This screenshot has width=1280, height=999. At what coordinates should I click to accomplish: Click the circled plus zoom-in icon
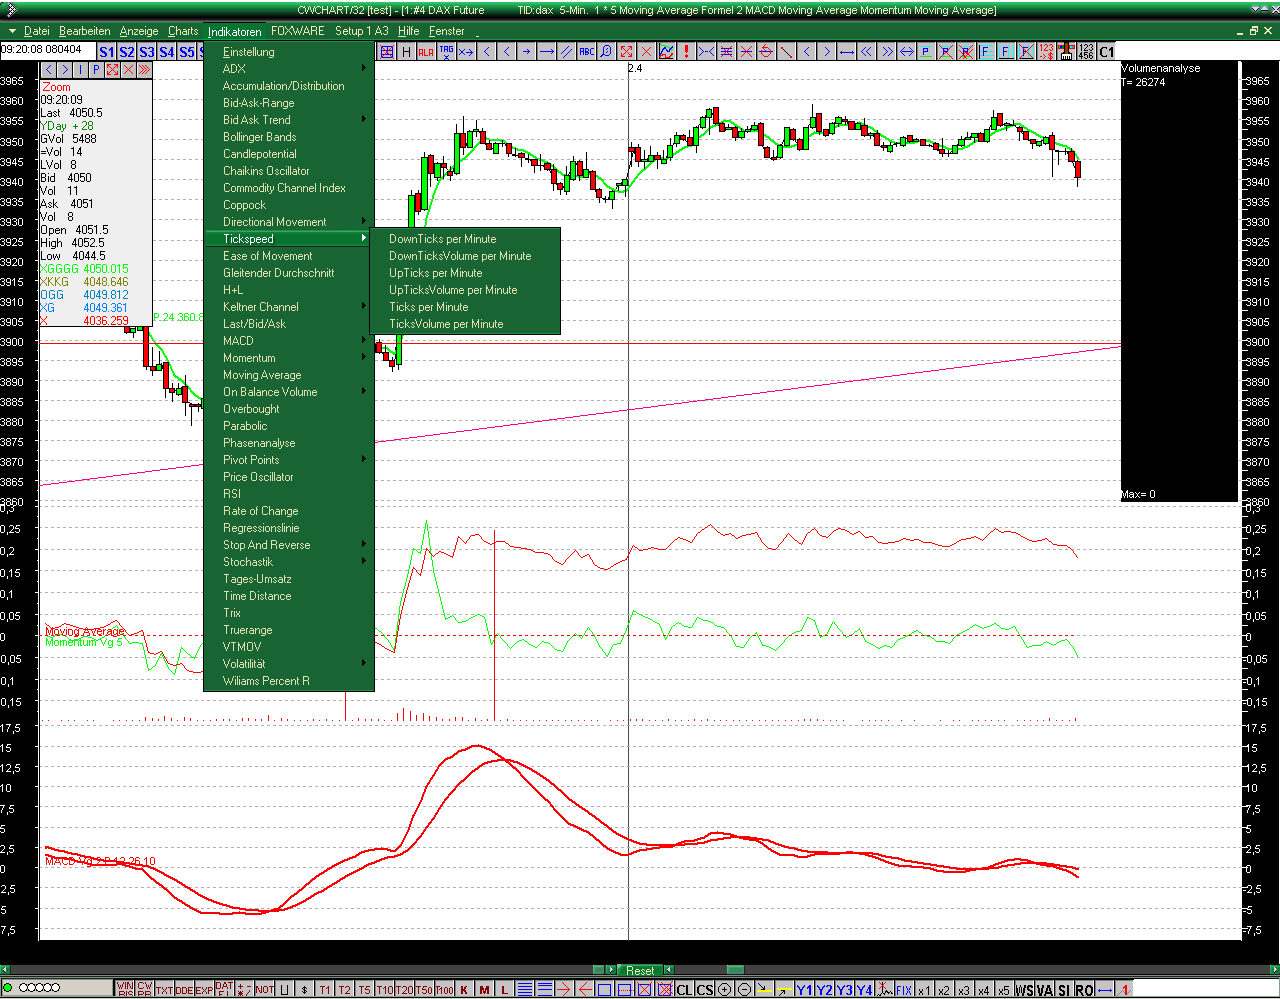(725, 990)
